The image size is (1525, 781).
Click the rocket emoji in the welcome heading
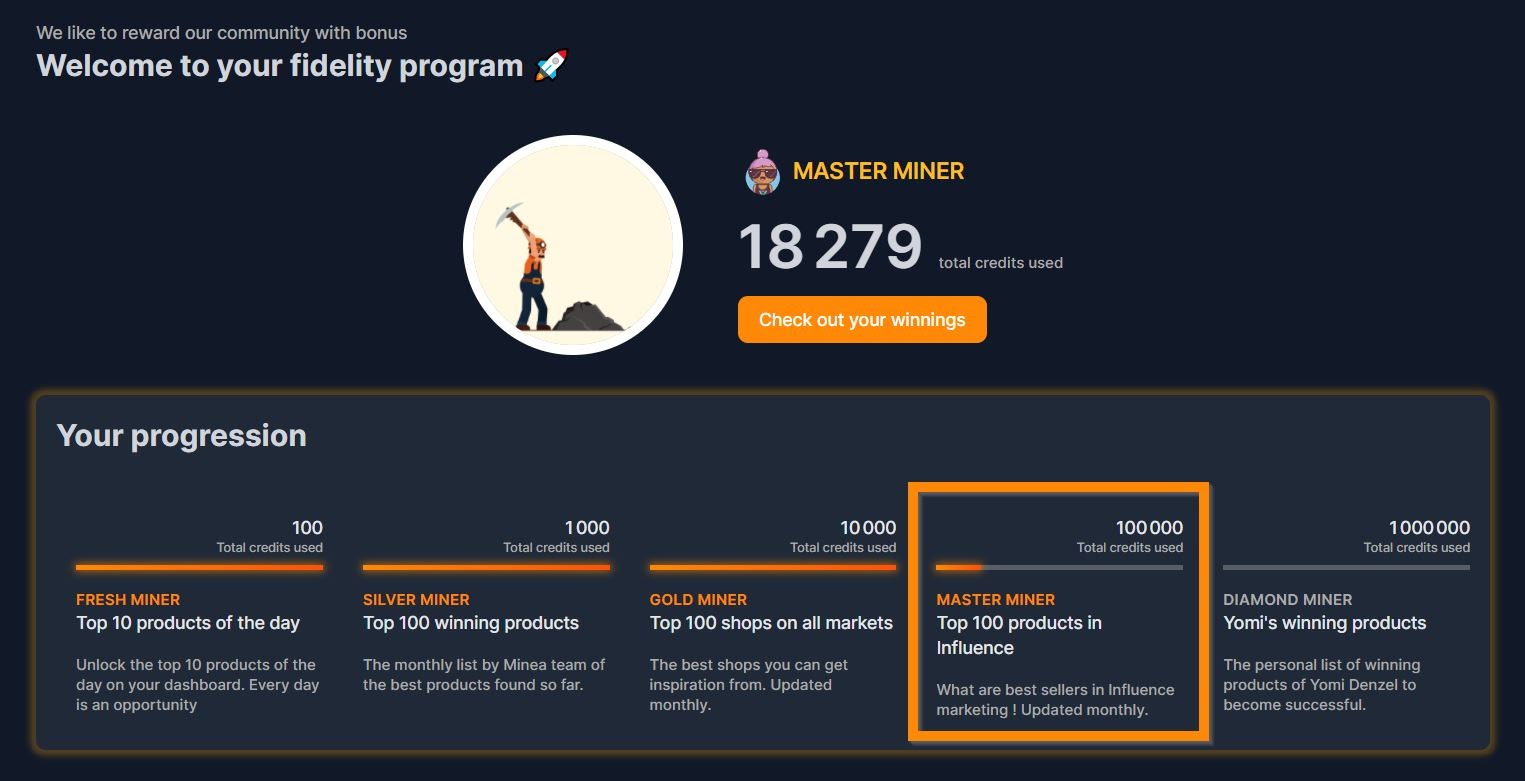tap(551, 66)
